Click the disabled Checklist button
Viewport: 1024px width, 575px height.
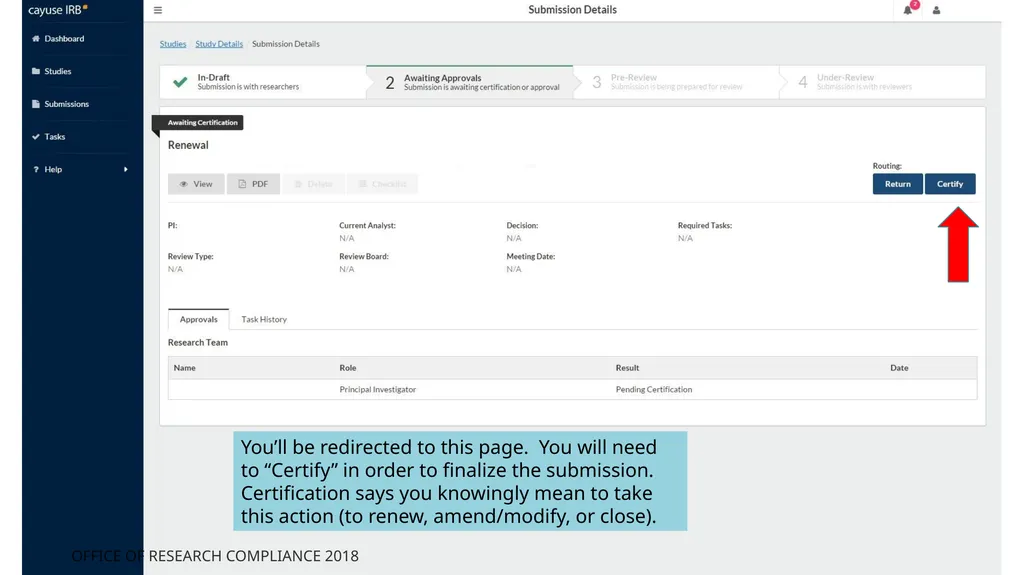[383, 184]
